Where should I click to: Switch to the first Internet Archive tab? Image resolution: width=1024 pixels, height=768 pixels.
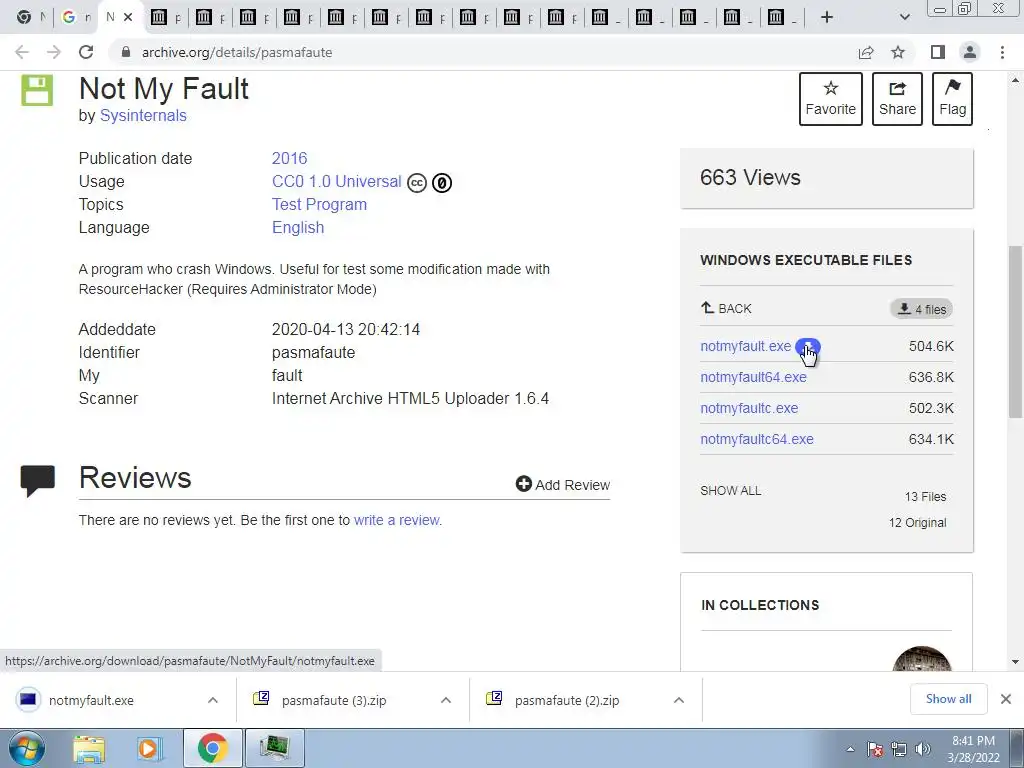click(165, 18)
